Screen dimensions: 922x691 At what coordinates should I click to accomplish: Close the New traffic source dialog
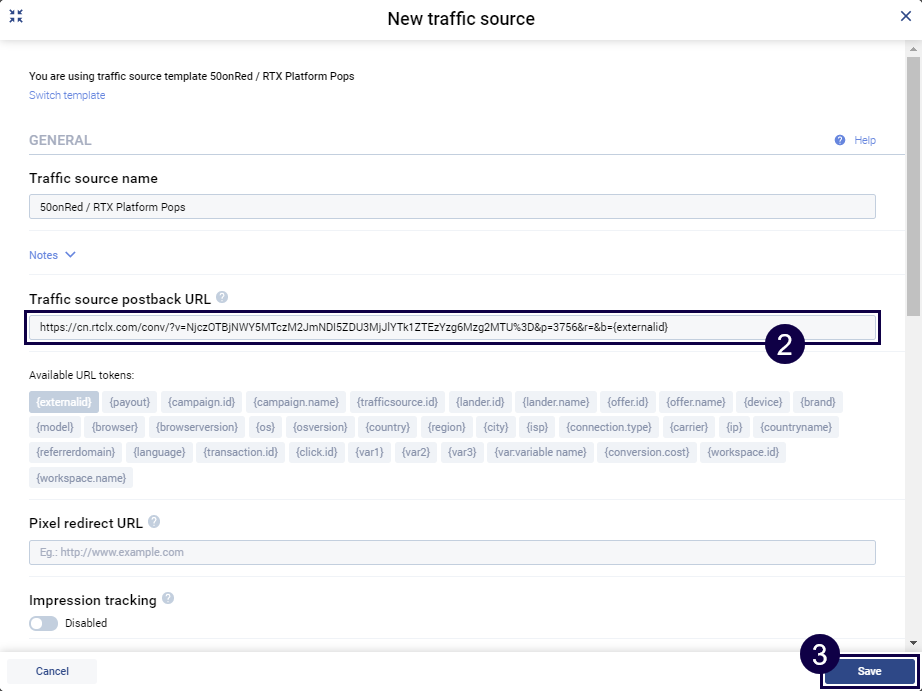905,17
